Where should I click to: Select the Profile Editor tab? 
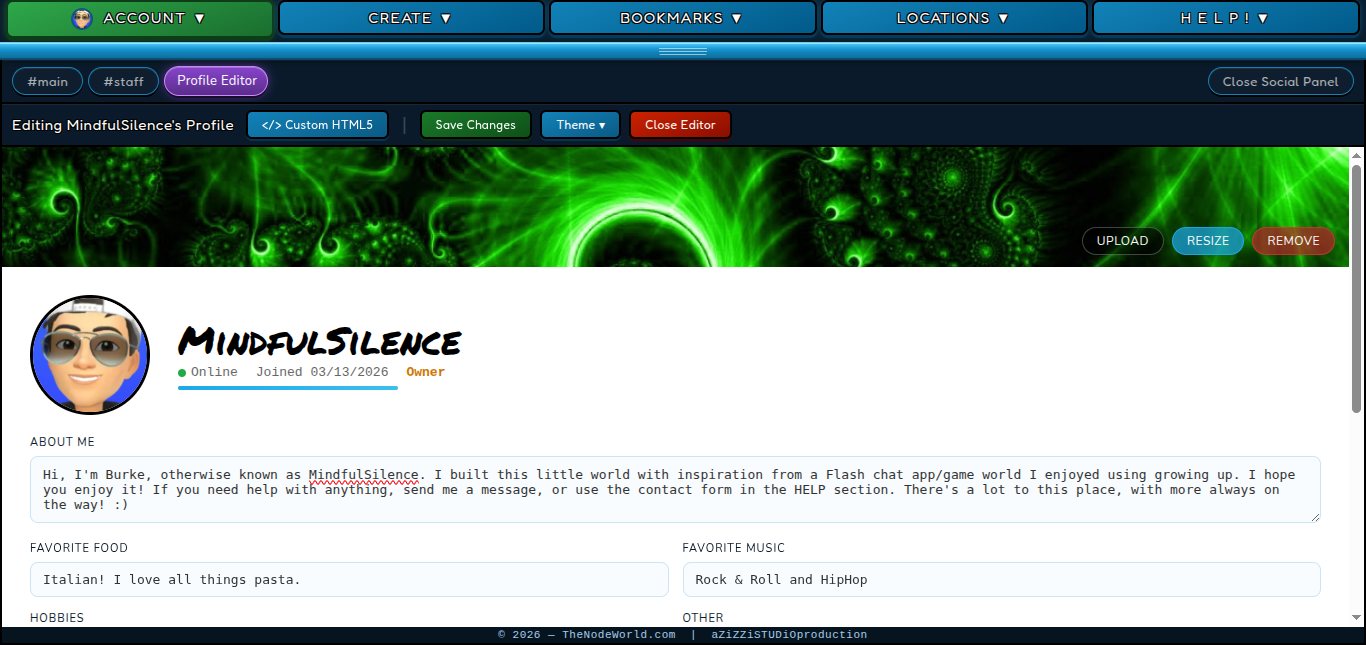217,81
